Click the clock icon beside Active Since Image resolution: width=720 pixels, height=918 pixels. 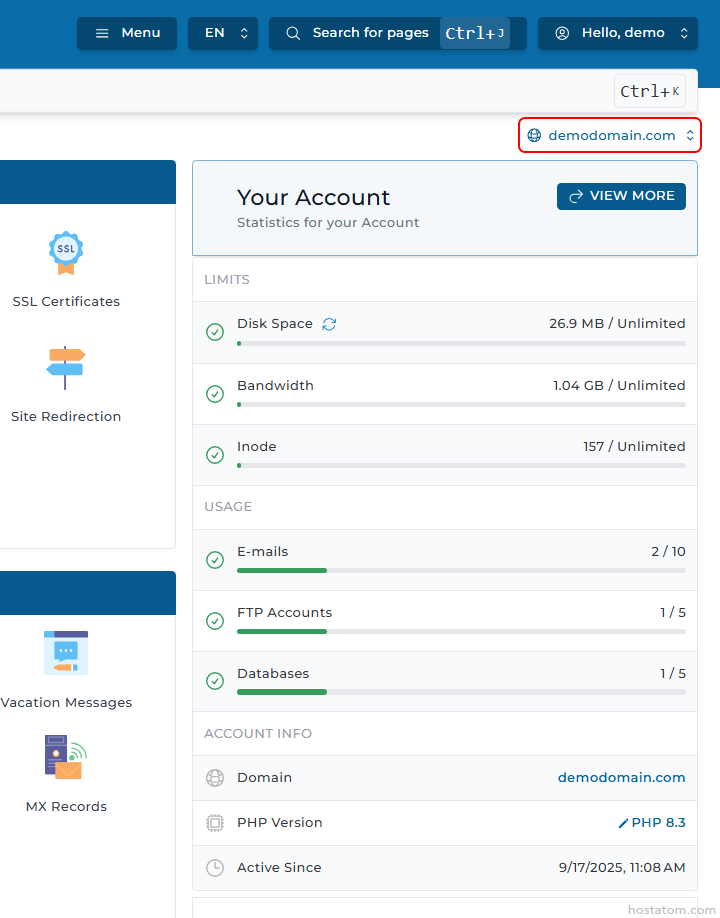pos(215,868)
